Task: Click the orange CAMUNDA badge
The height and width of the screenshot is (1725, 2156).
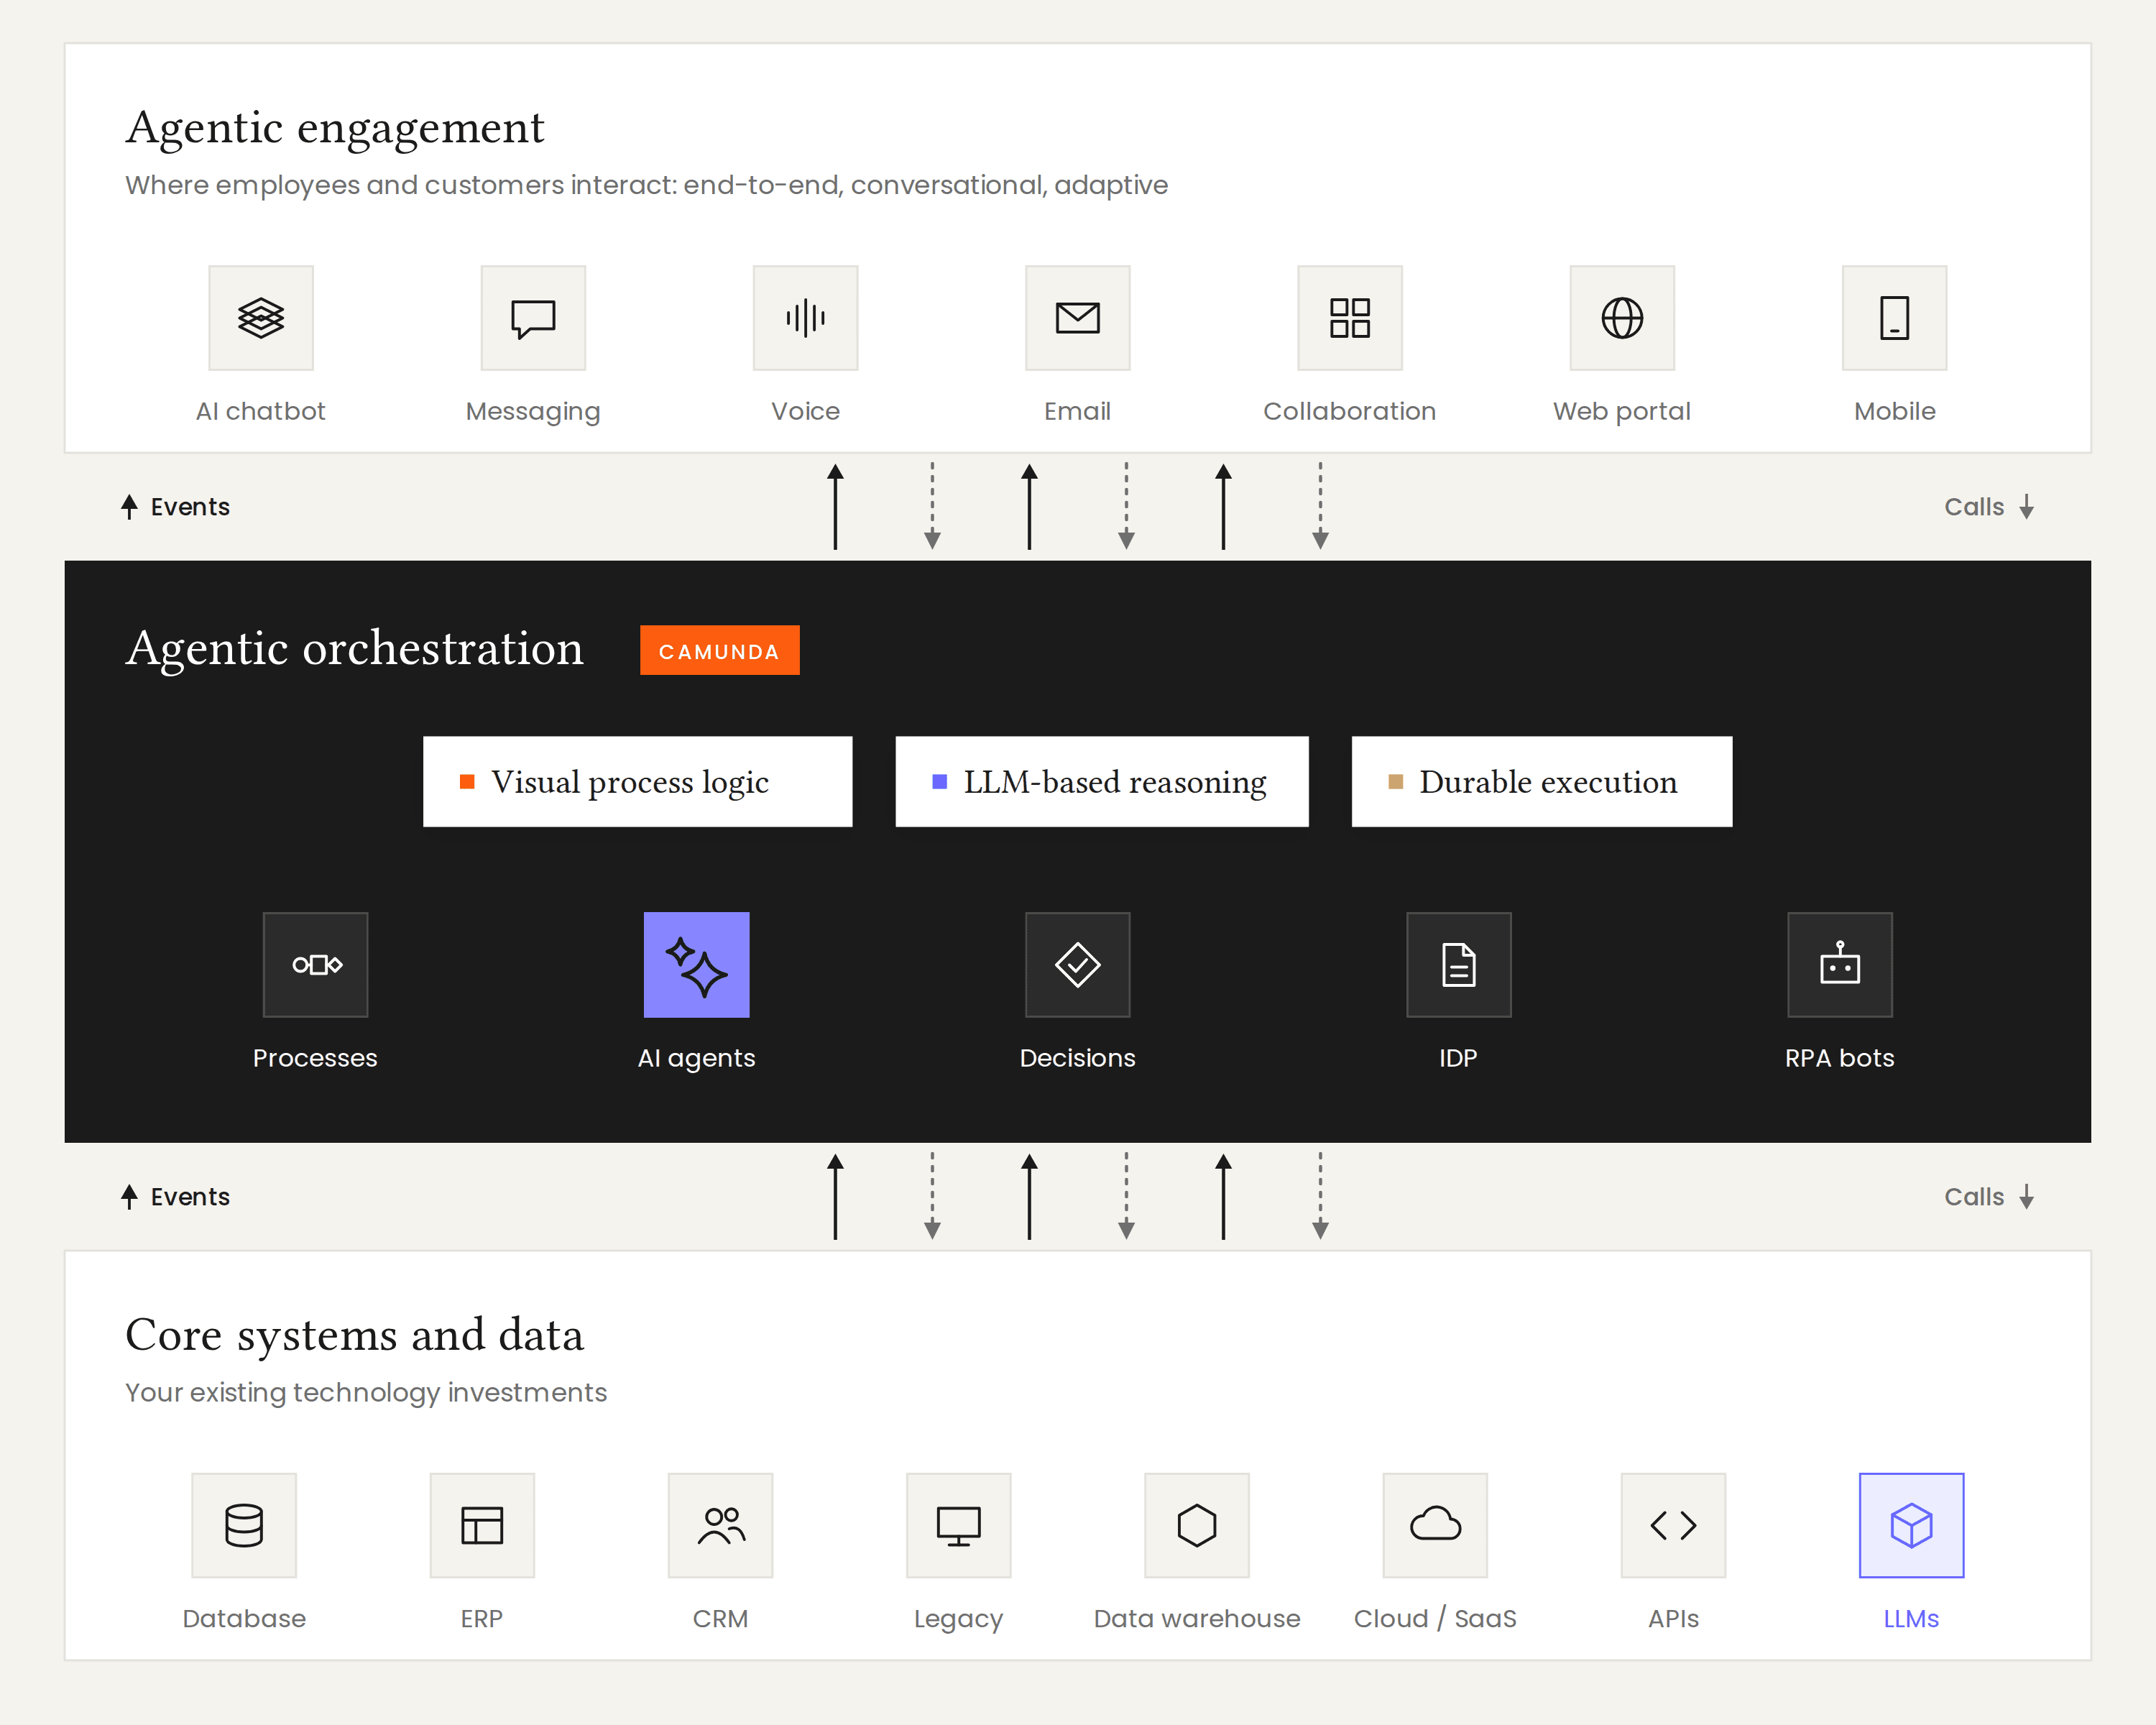Action: tap(720, 650)
